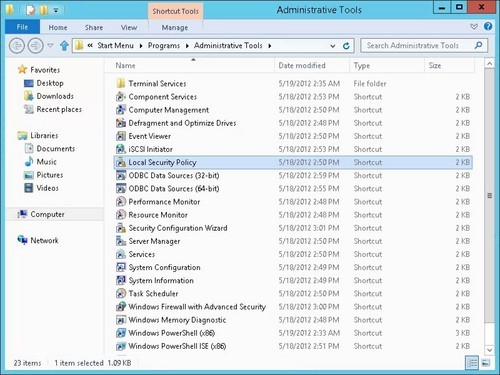Click the iSCSI Initiator icon

pyautogui.click(x=121, y=149)
